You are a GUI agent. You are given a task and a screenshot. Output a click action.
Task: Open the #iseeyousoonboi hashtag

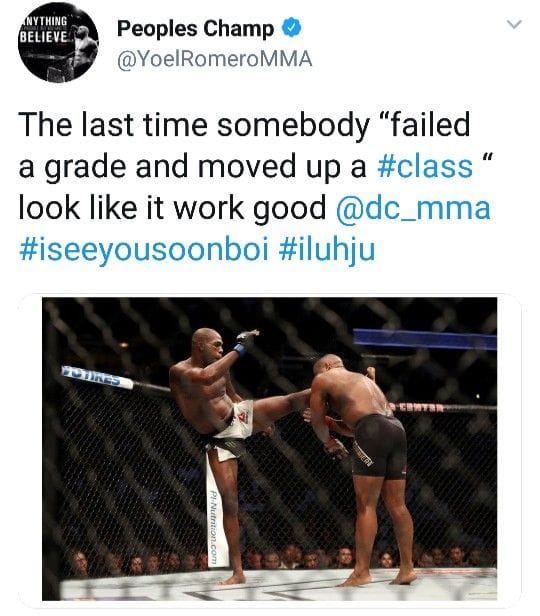144,250
